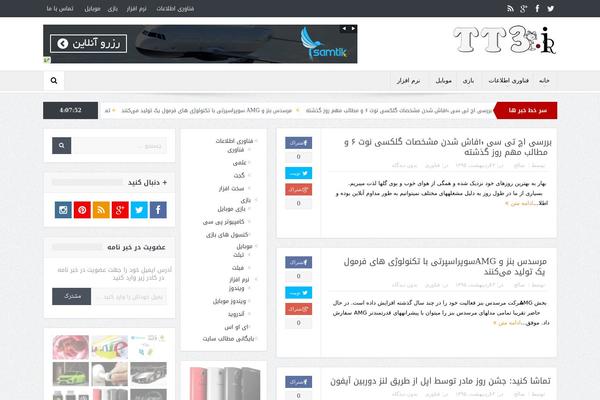Share the Mercedes AMG post on Facebook

(298, 262)
